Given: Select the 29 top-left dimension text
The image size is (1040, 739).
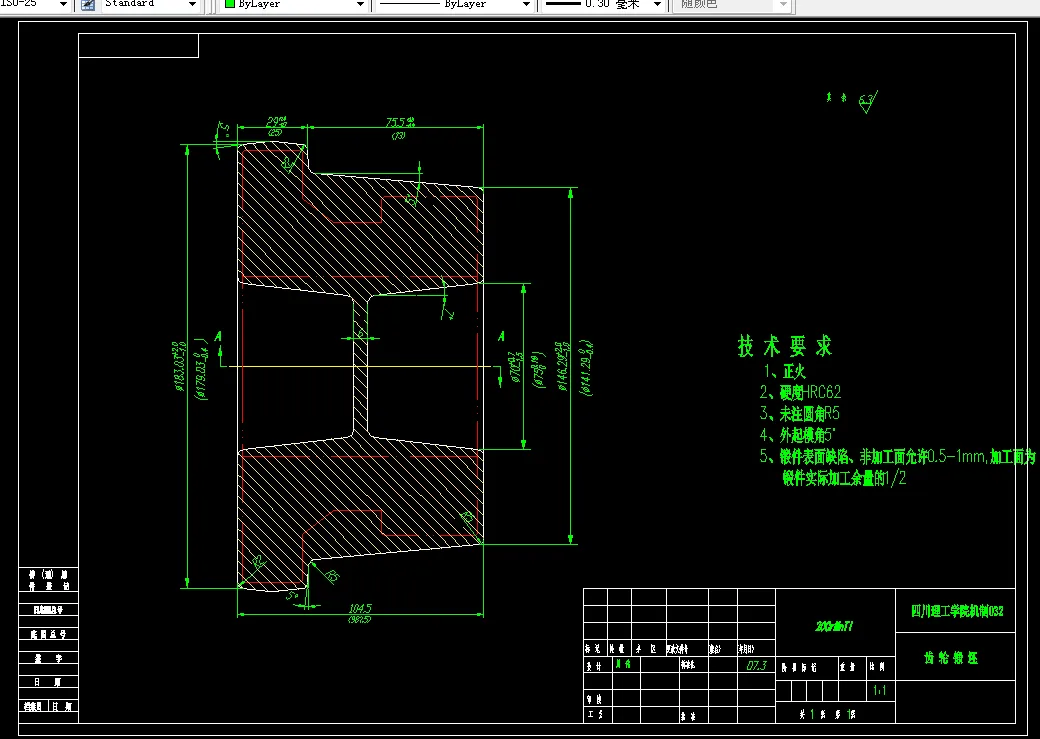Looking at the screenshot, I should click(x=277, y=122).
